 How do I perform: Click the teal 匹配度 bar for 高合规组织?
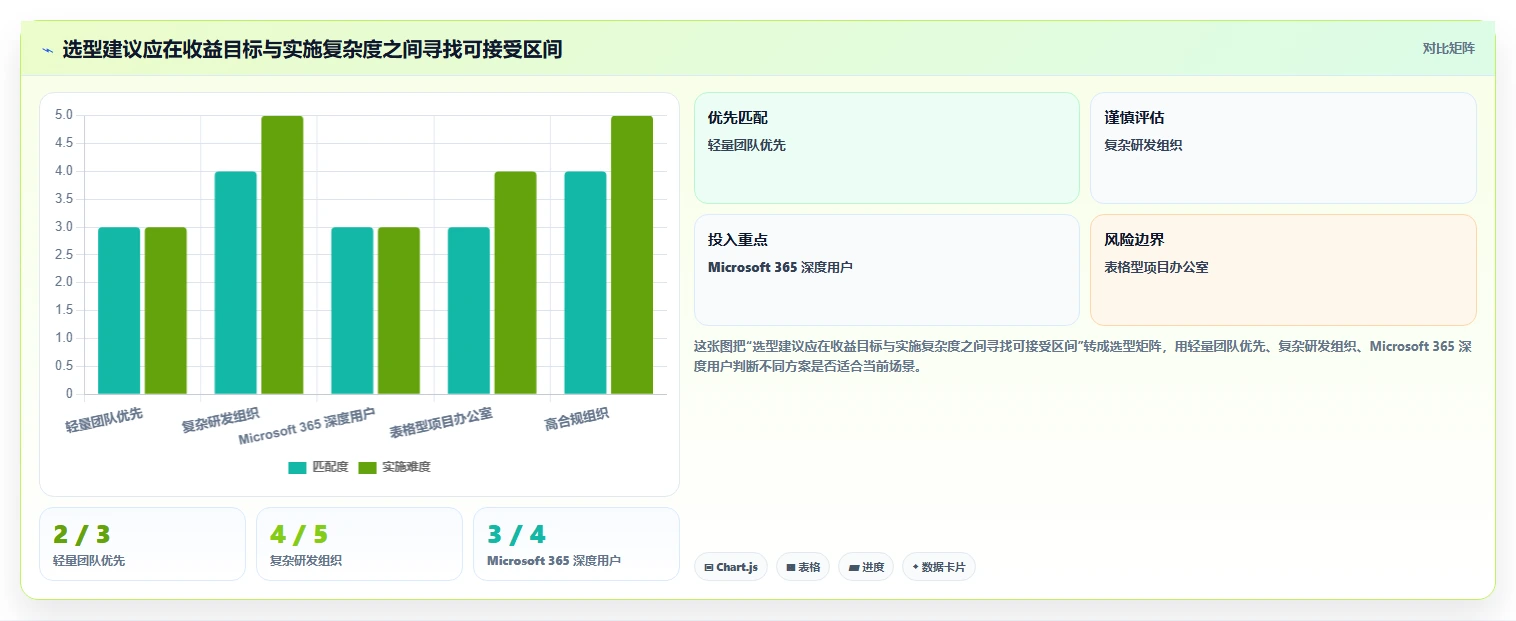pyautogui.click(x=585, y=282)
